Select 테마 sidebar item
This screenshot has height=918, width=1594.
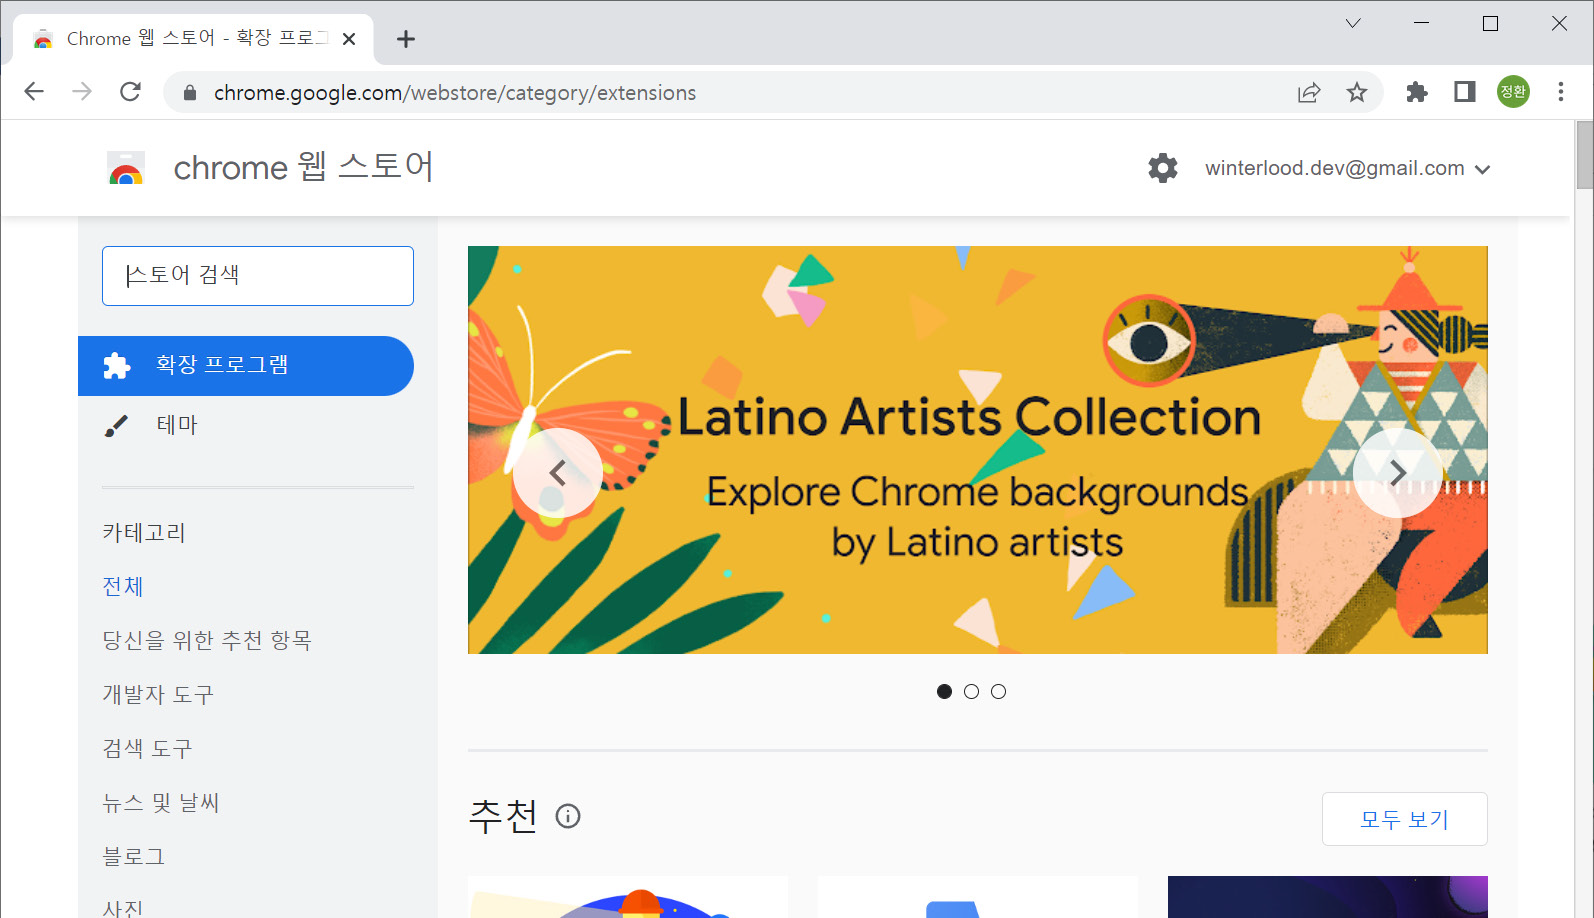246,425
